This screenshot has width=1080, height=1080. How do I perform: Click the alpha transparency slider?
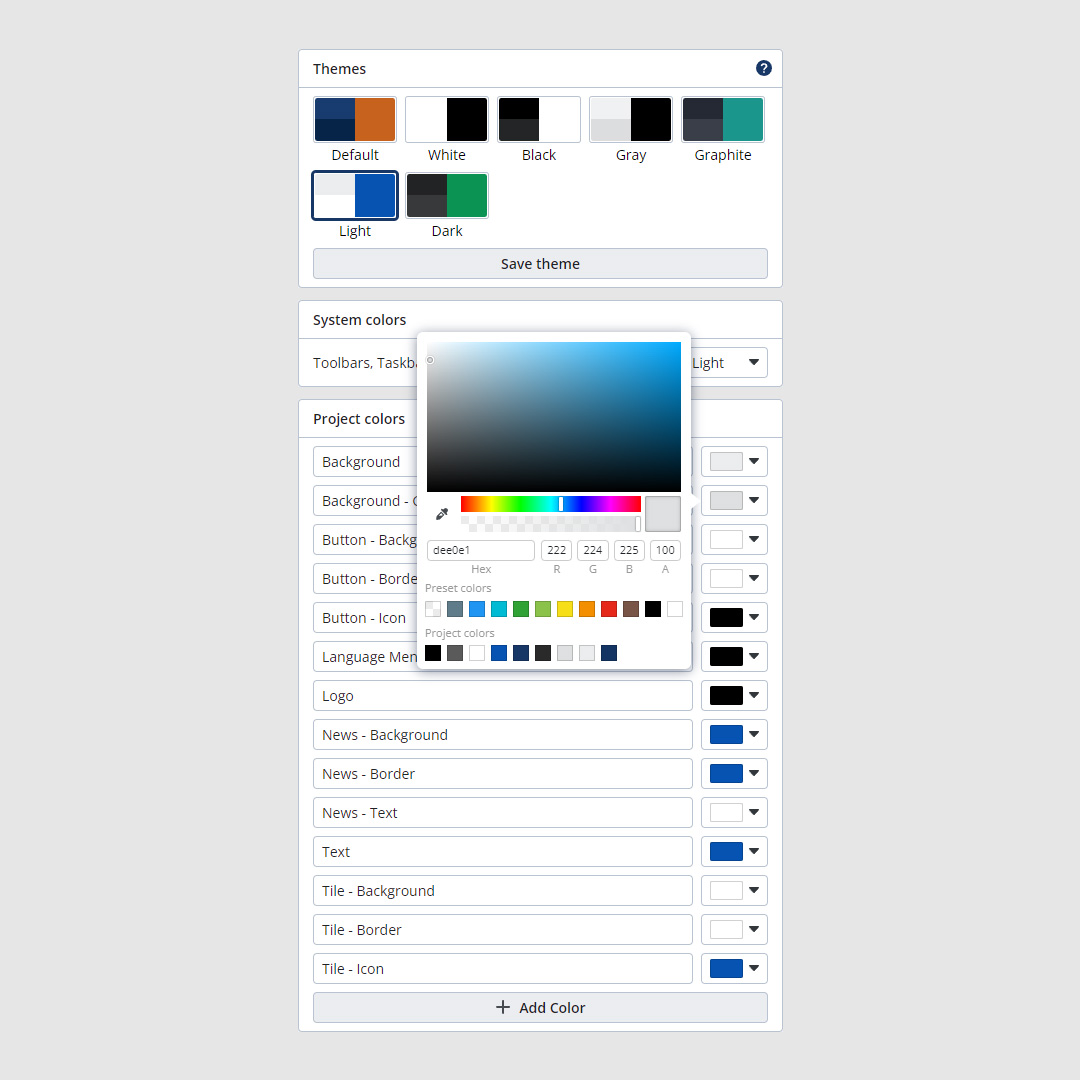pos(550,523)
